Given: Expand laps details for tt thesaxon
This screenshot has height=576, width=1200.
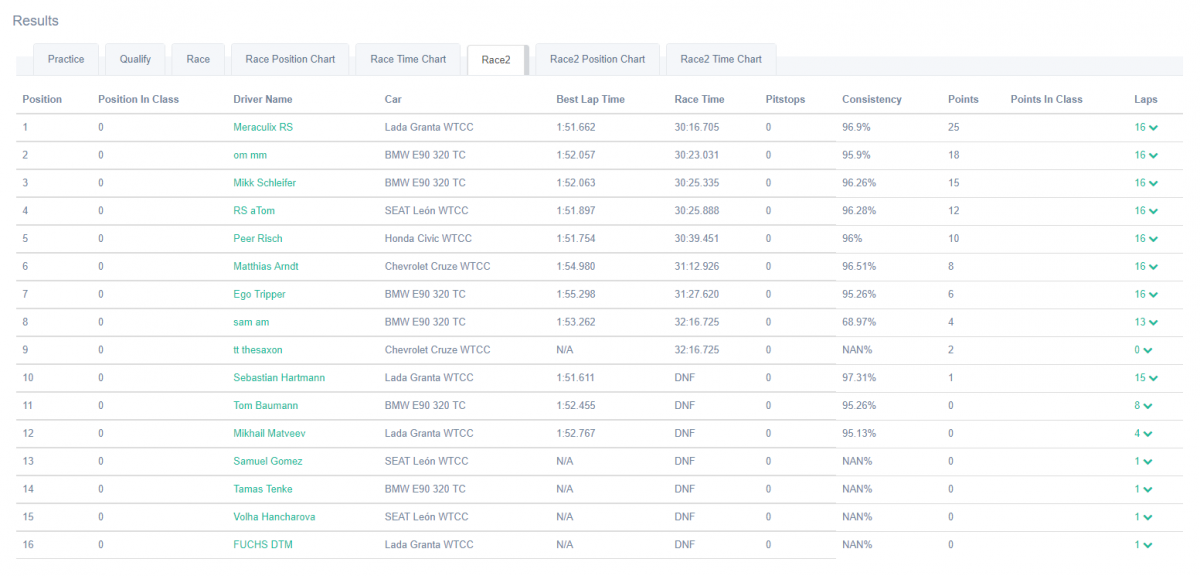Looking at the screenshot, I should click(1146, 350).
